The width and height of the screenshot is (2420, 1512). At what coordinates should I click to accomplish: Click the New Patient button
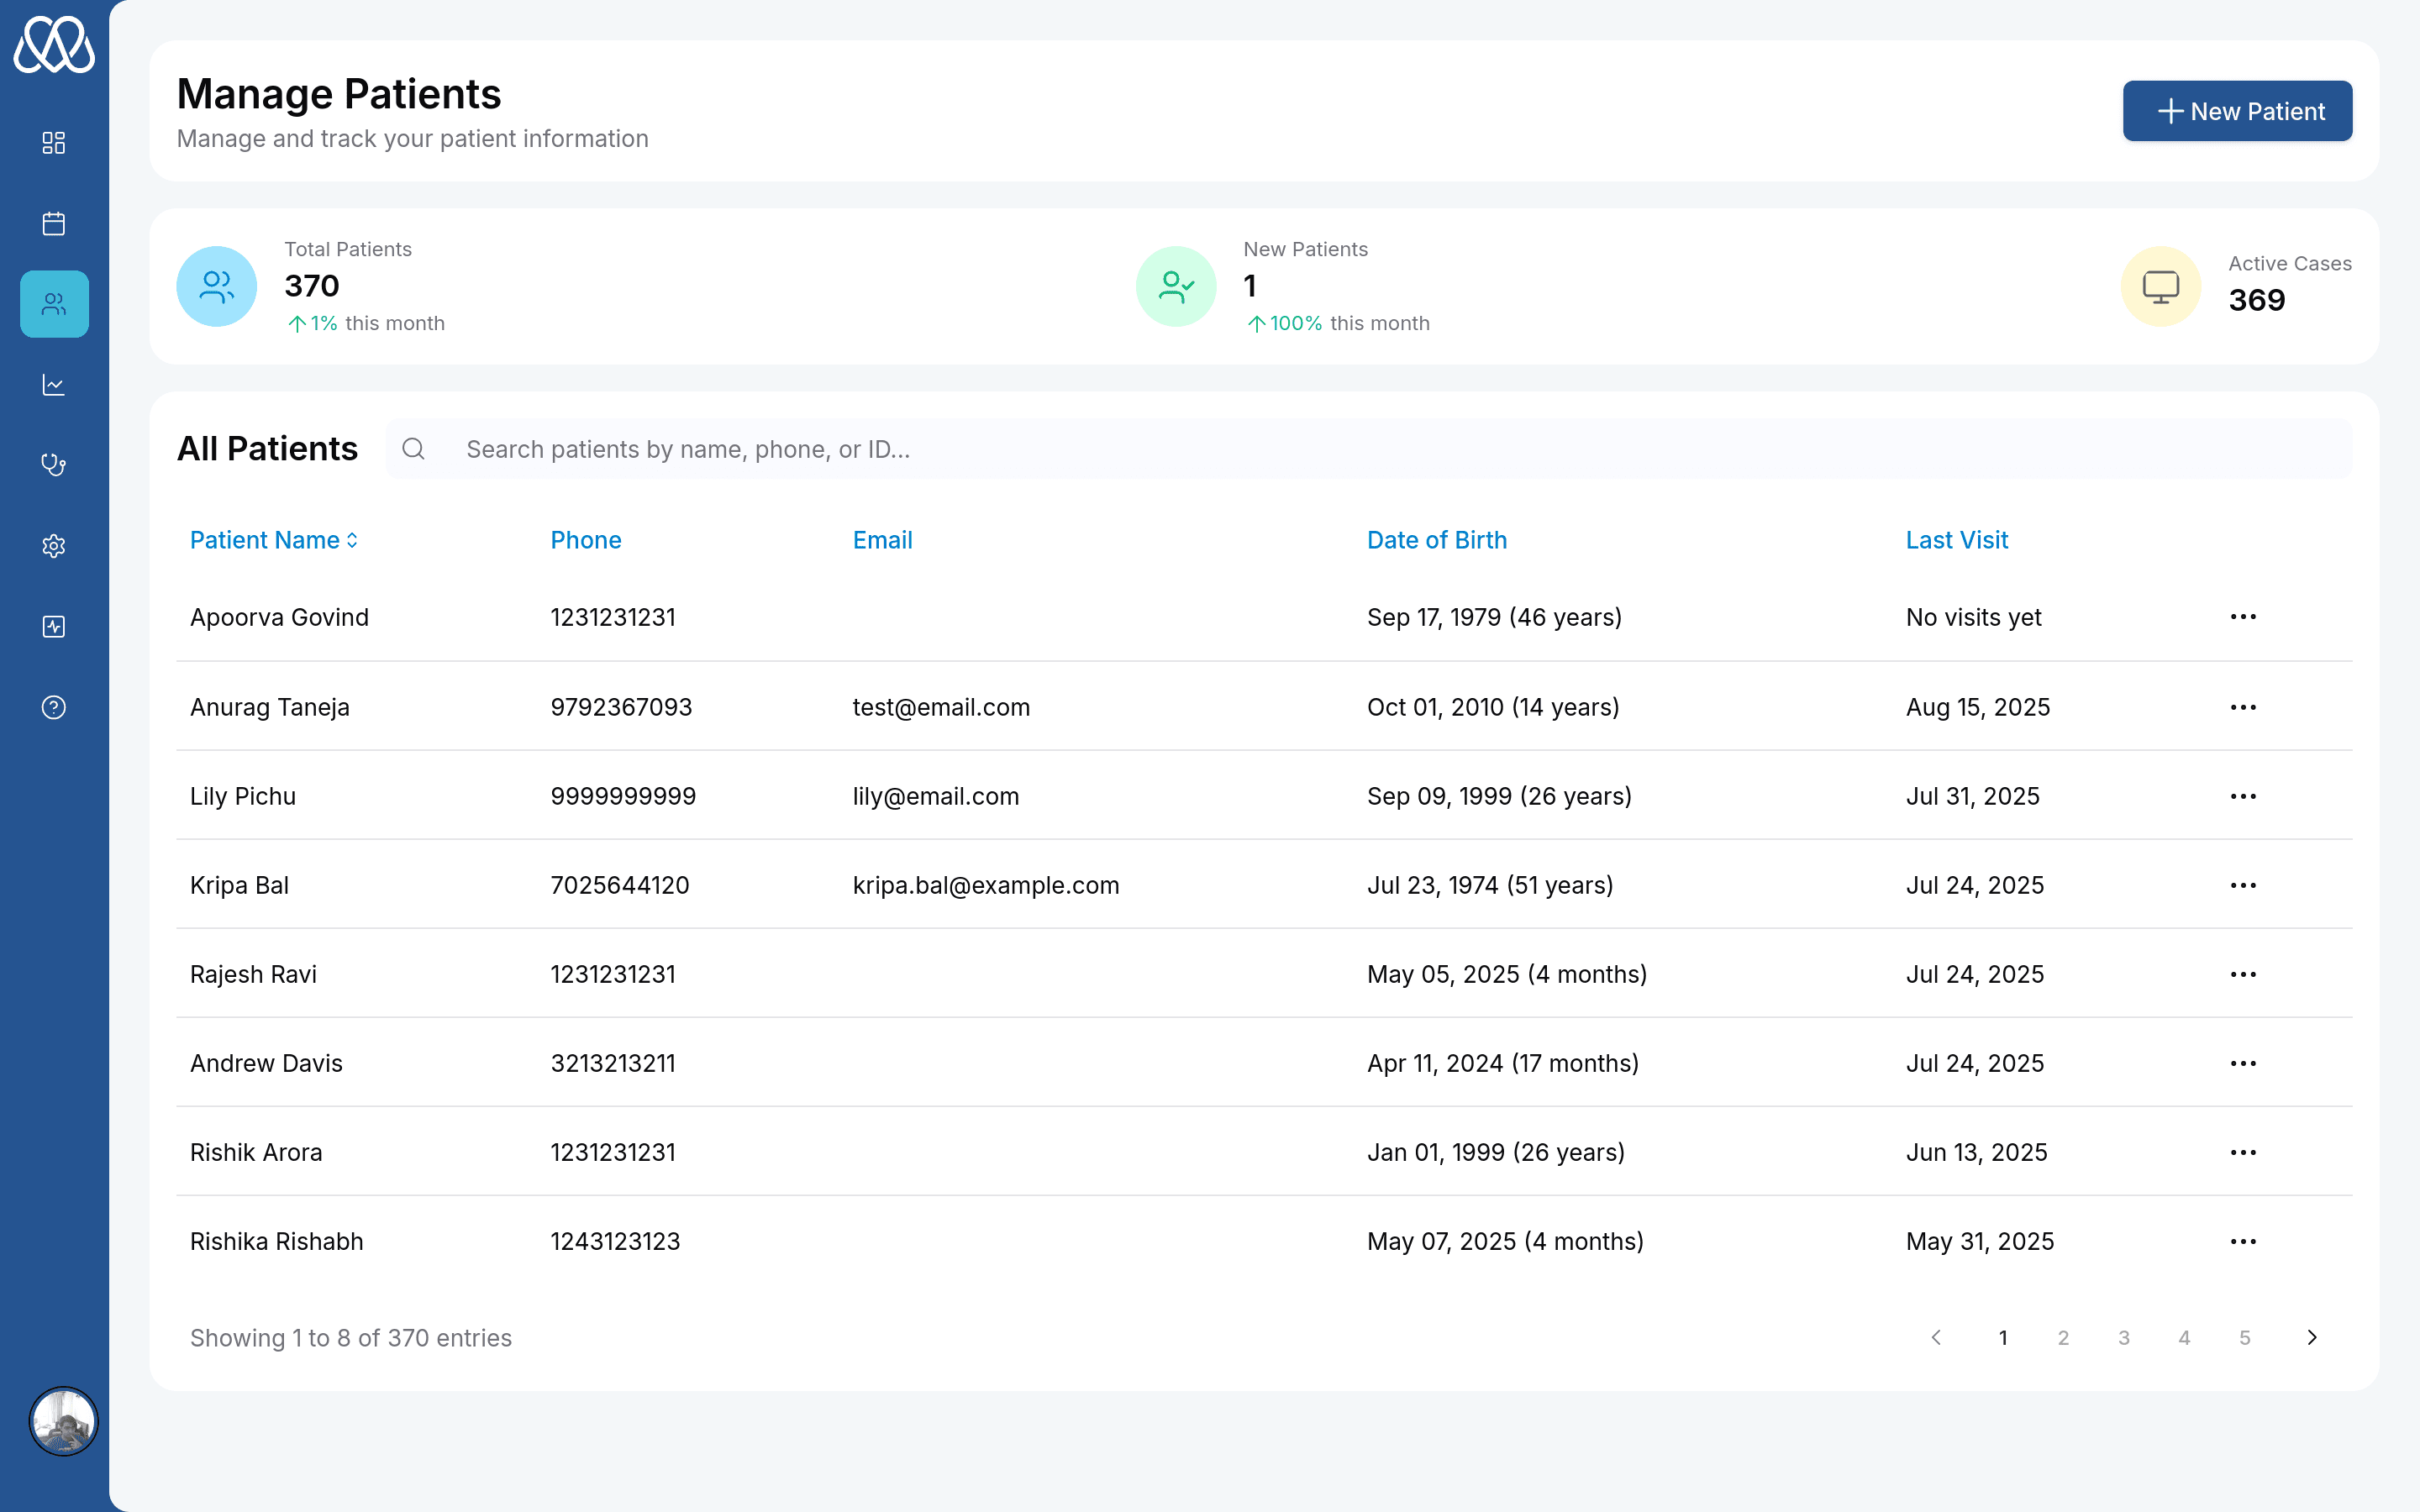click(x=2237, y=111)
